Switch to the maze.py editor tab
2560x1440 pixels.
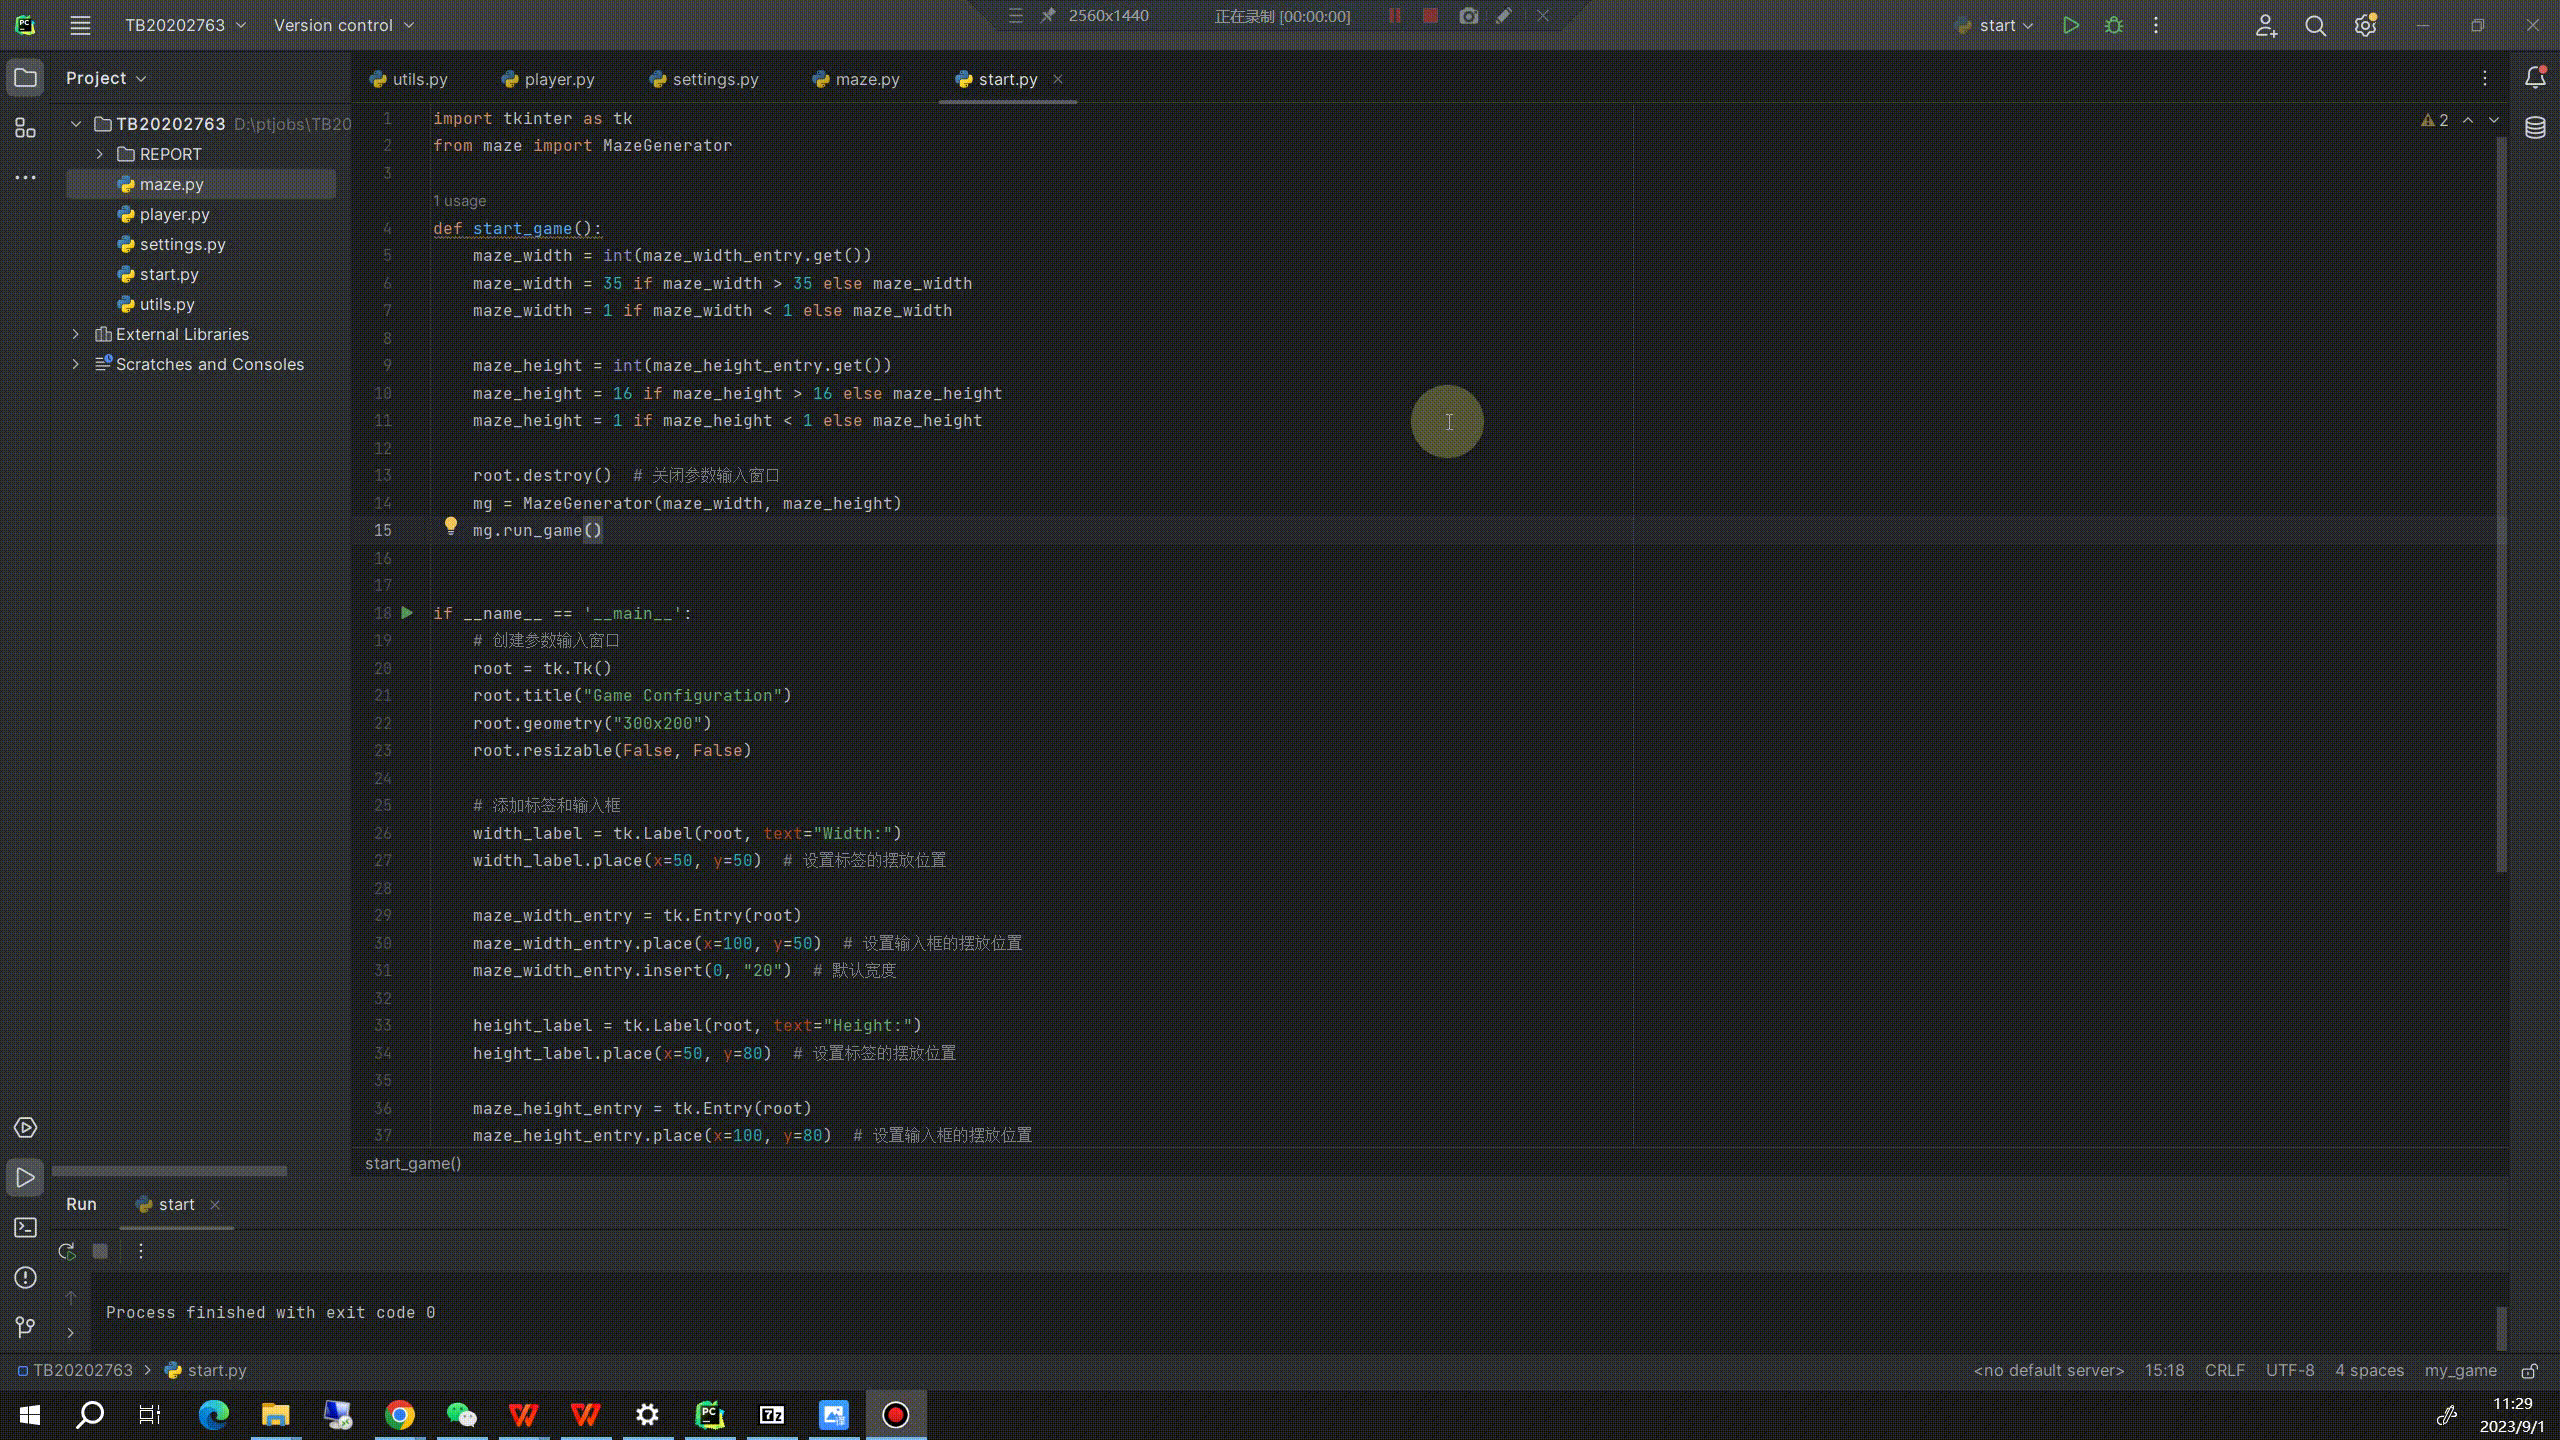tap(864, 79)
